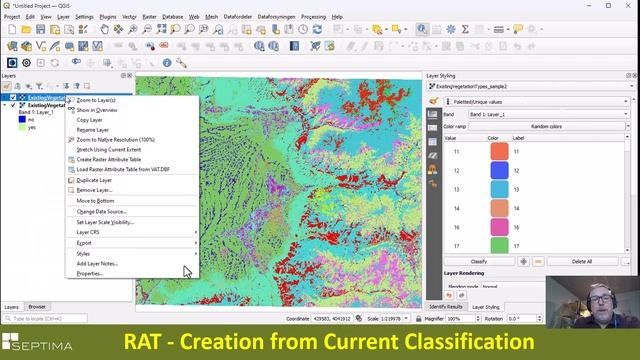The height and width of the screenshot is (360, 640).
Task: Open the Data Source Manager icon
Action: (x=12, y=46)
